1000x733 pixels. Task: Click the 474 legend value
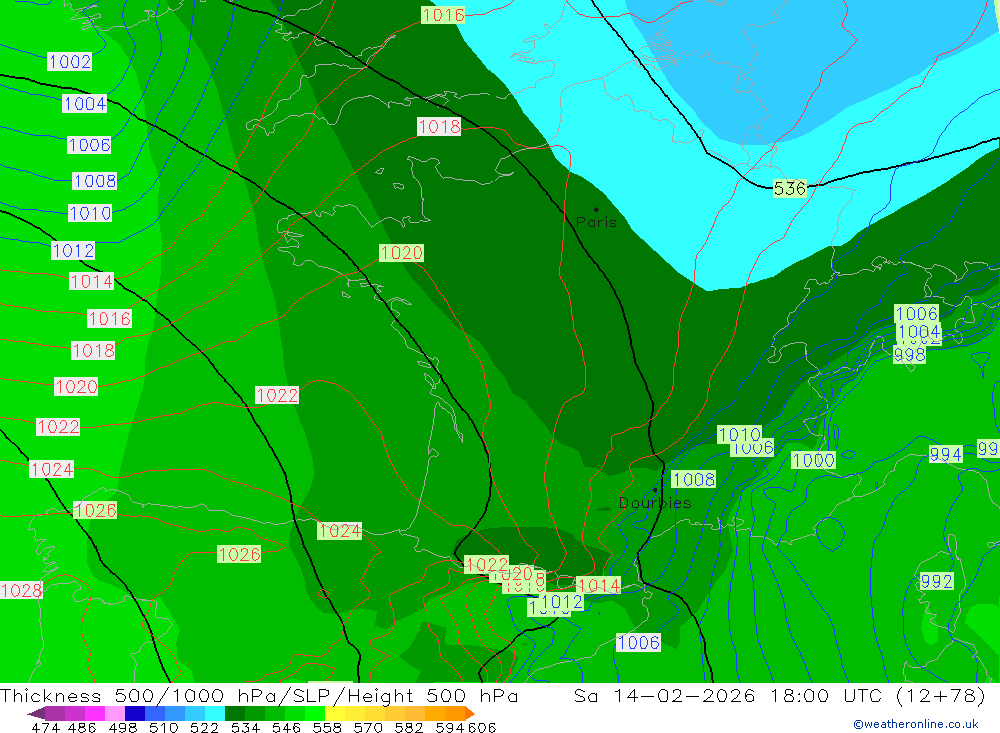[45, 727]
